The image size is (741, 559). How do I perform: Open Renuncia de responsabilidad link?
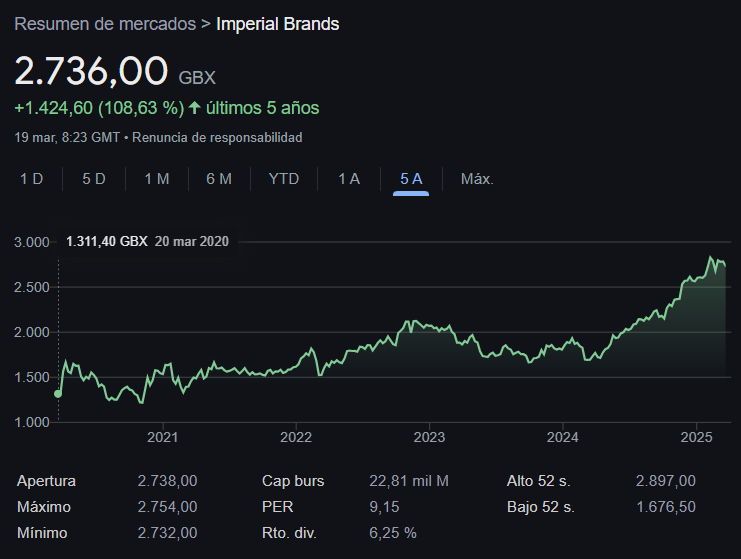point(217,138)
